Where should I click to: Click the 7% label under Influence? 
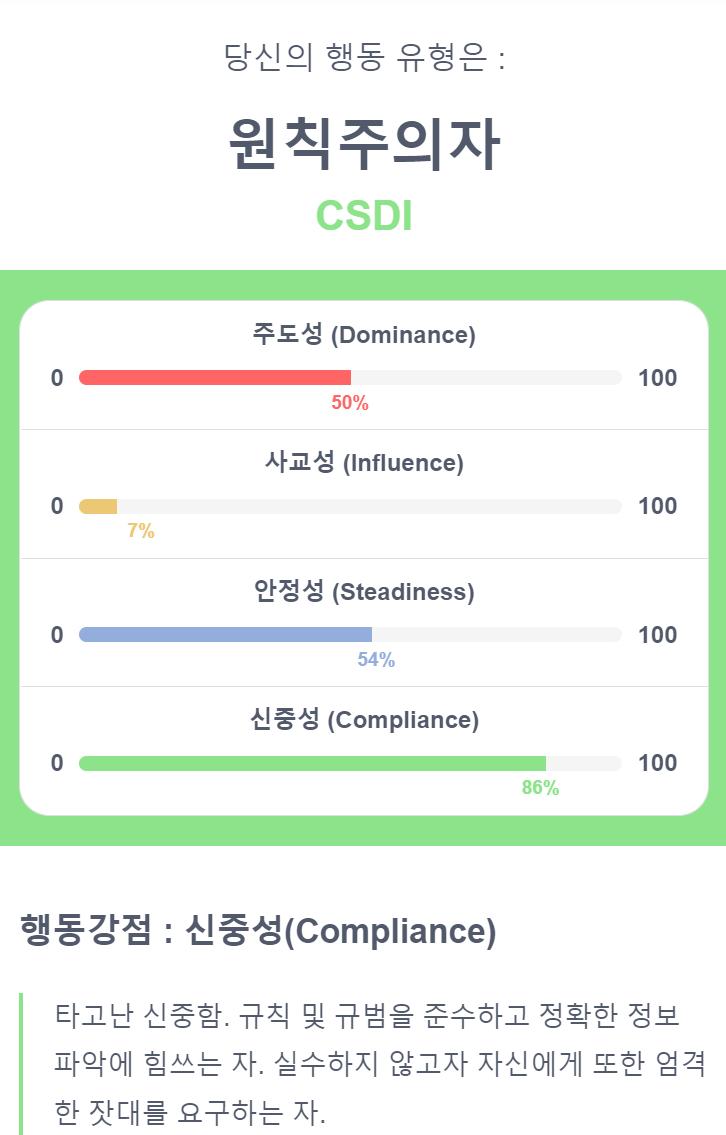pos(141,531)
